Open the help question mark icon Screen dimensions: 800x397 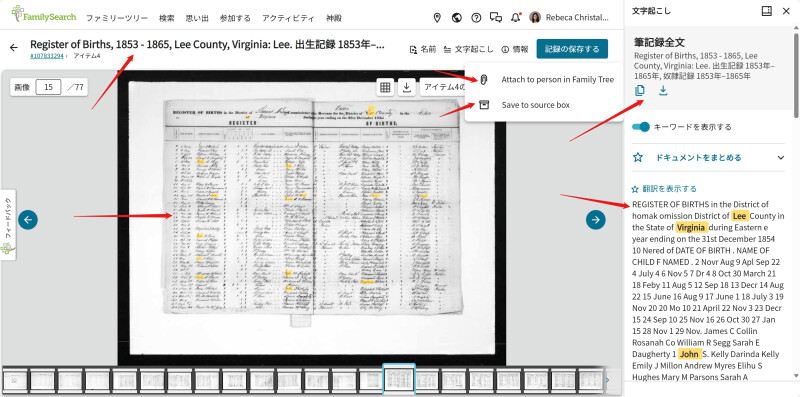coord(476,18)
